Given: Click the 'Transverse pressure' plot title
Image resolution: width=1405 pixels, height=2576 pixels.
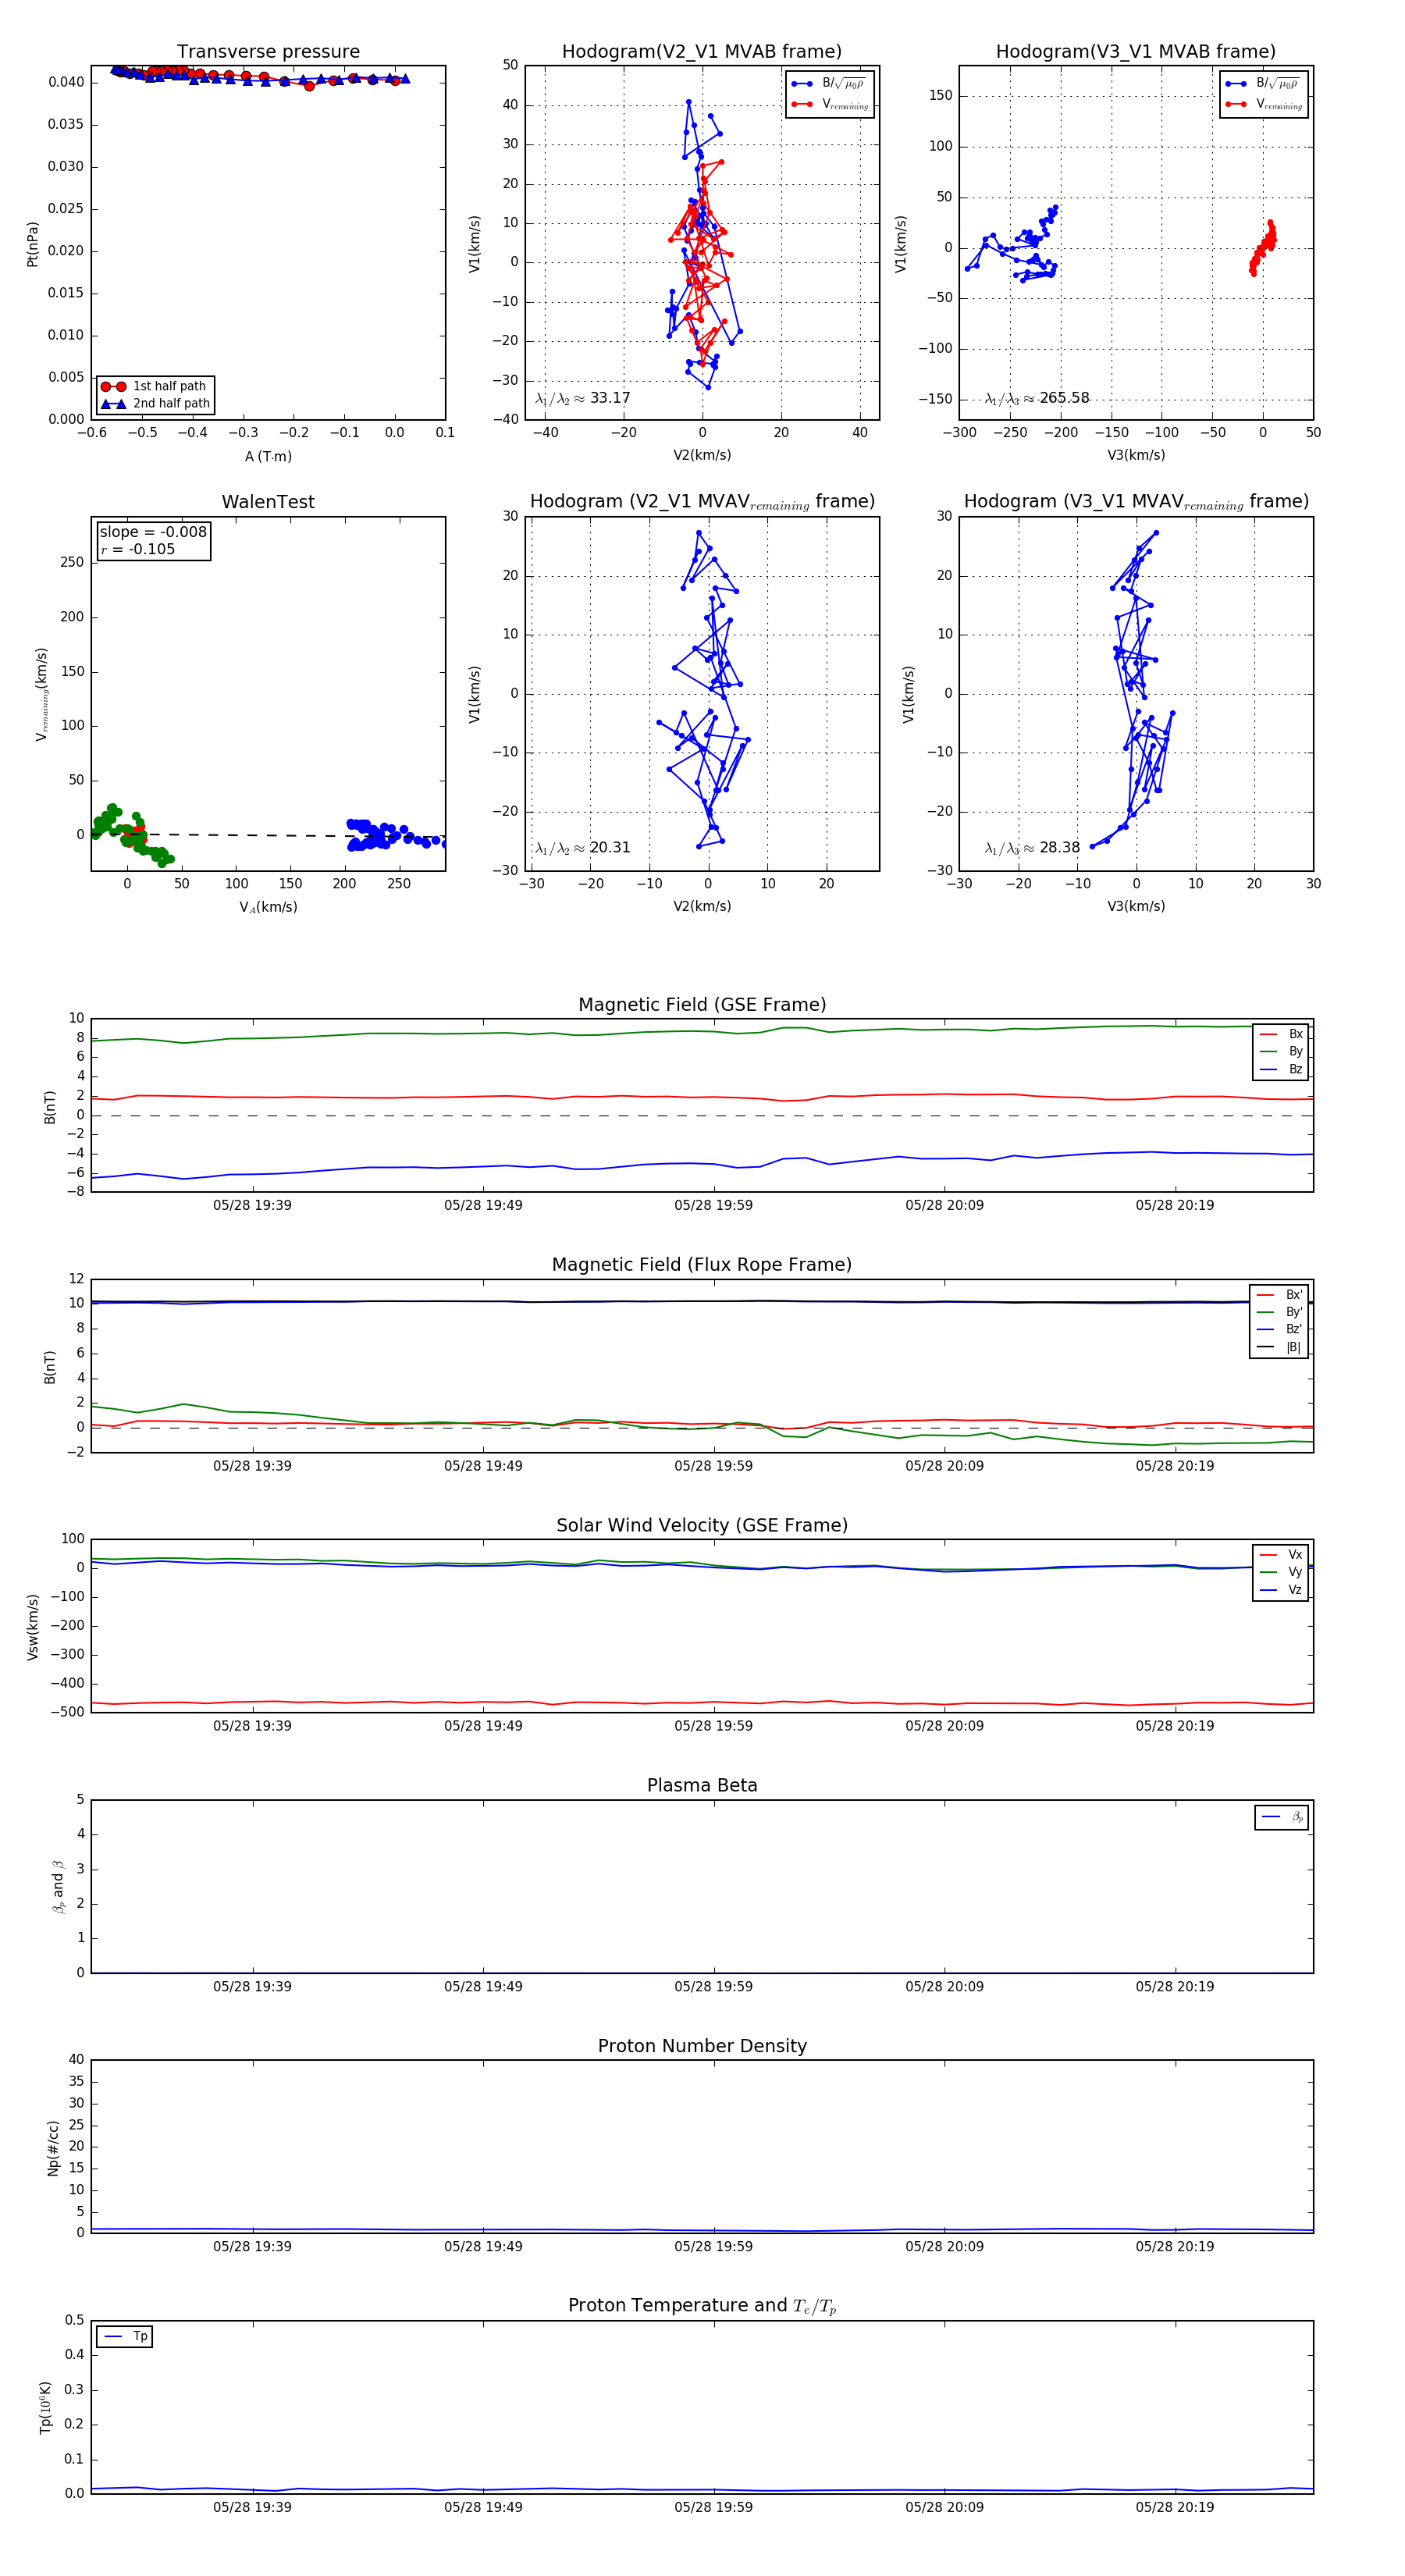Looking at the screenshot, I should [x=268, y=52].
